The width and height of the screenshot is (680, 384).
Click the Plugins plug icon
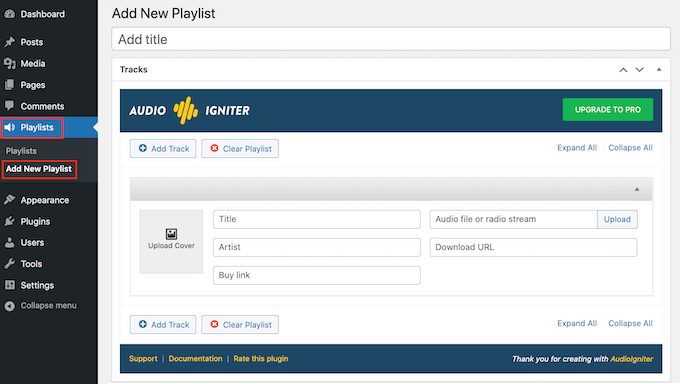point(10,221)
